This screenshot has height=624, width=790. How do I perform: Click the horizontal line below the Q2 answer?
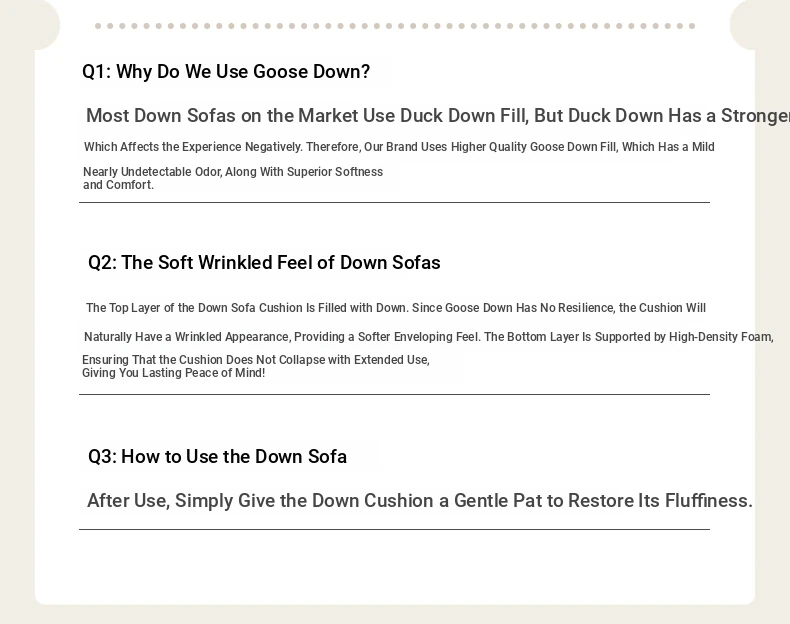point(394,394)
